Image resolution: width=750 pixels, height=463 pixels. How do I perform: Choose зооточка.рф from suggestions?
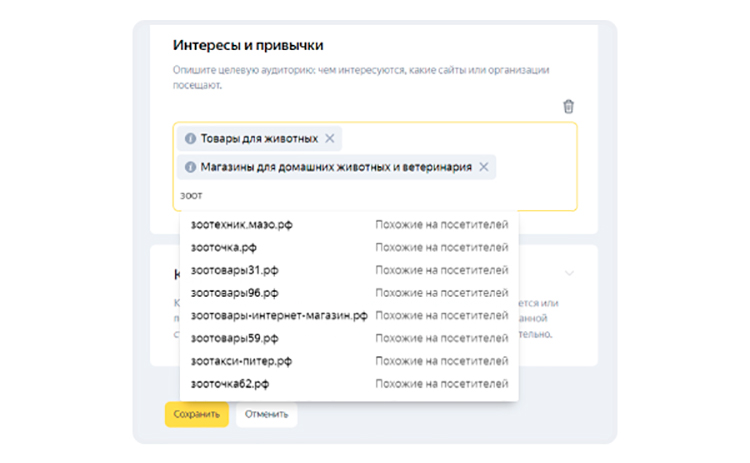pos(224,247)
